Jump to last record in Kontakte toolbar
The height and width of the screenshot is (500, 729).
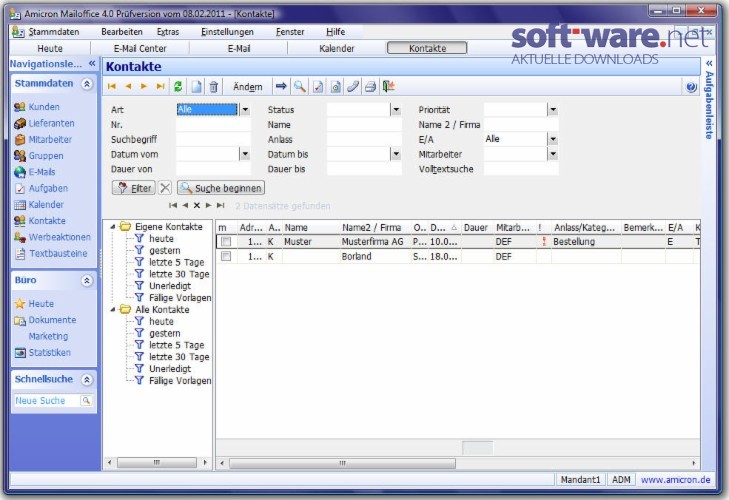coord(160,87)
